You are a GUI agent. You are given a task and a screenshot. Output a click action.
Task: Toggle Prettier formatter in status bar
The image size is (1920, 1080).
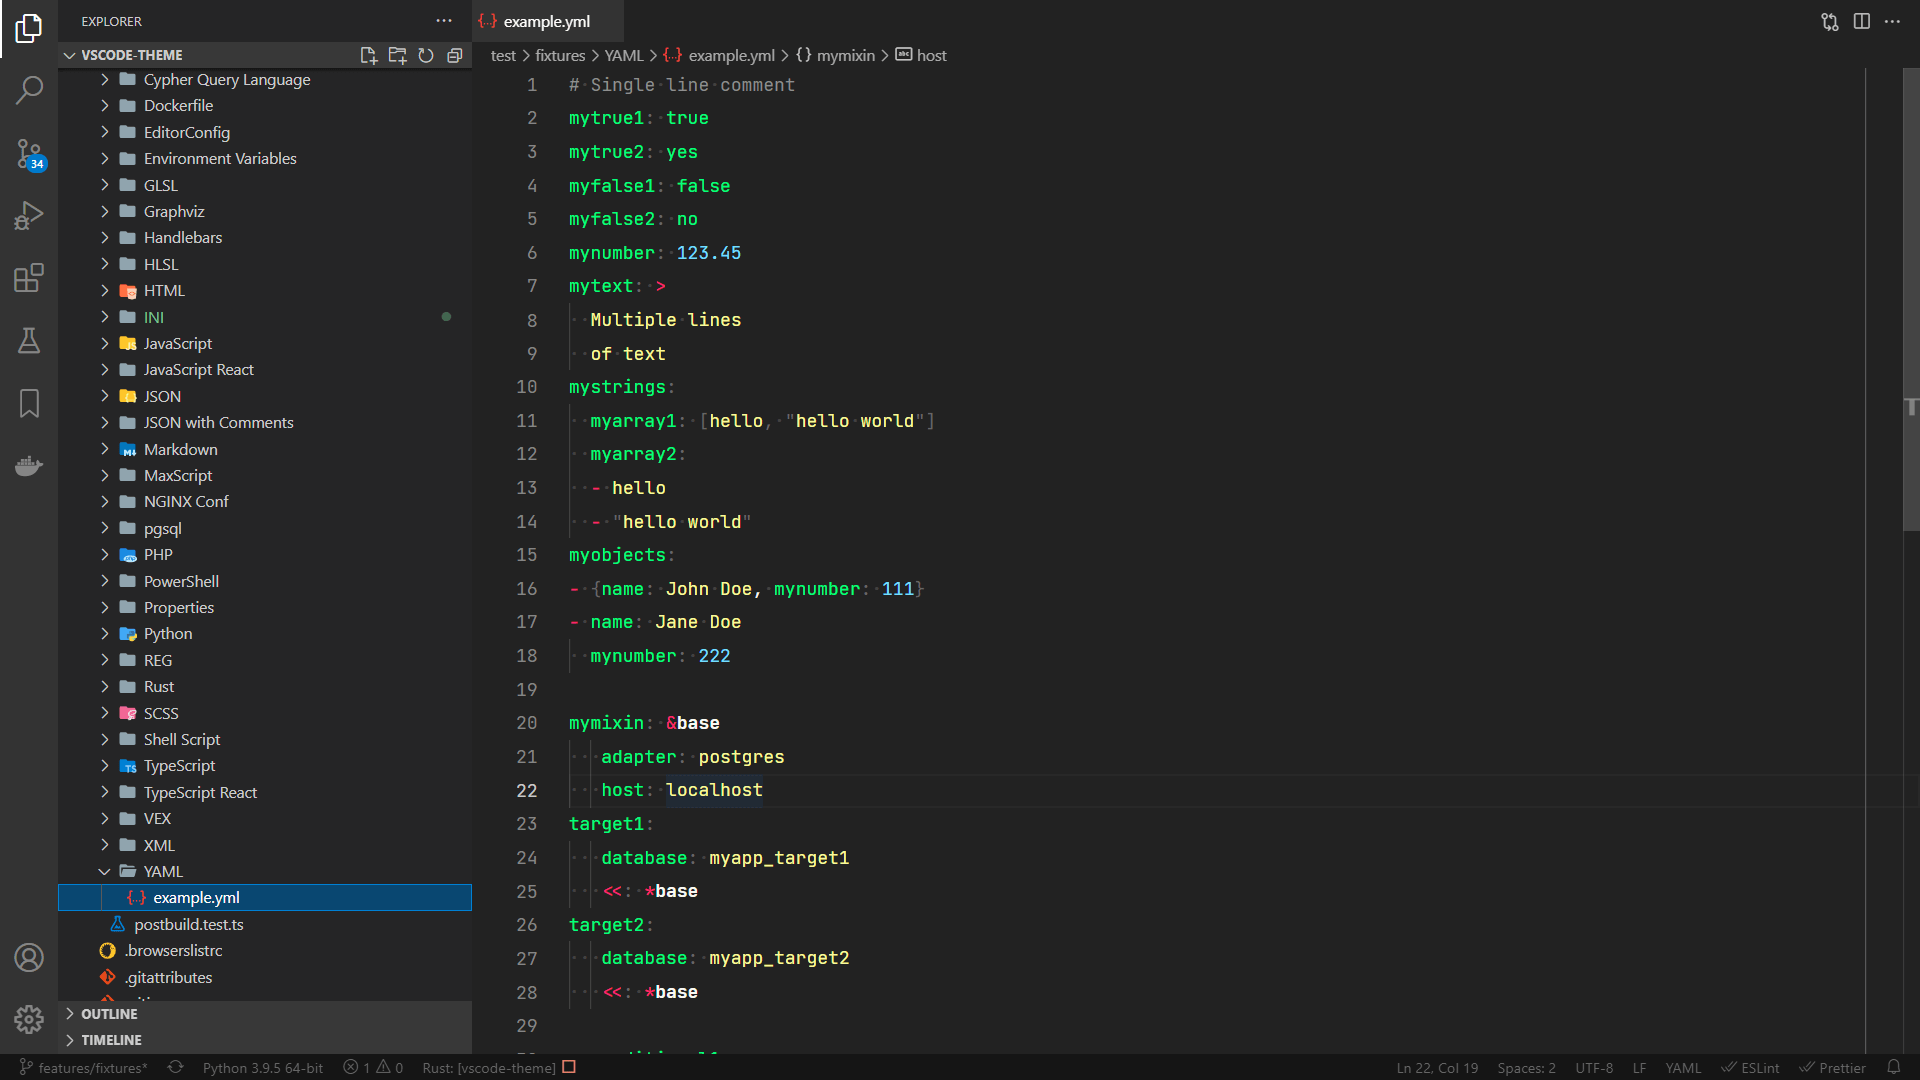(x=1833, y=1067)
